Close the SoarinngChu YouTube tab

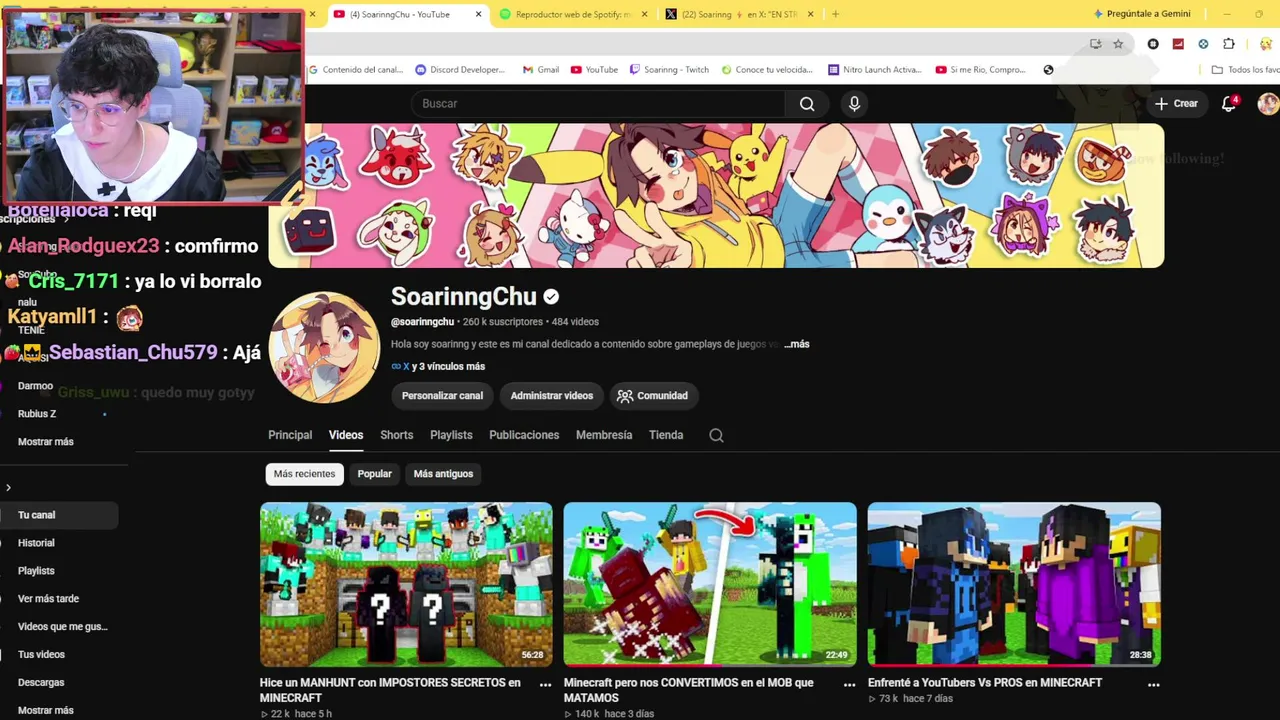pyautogui.click(x=478, y=14)
